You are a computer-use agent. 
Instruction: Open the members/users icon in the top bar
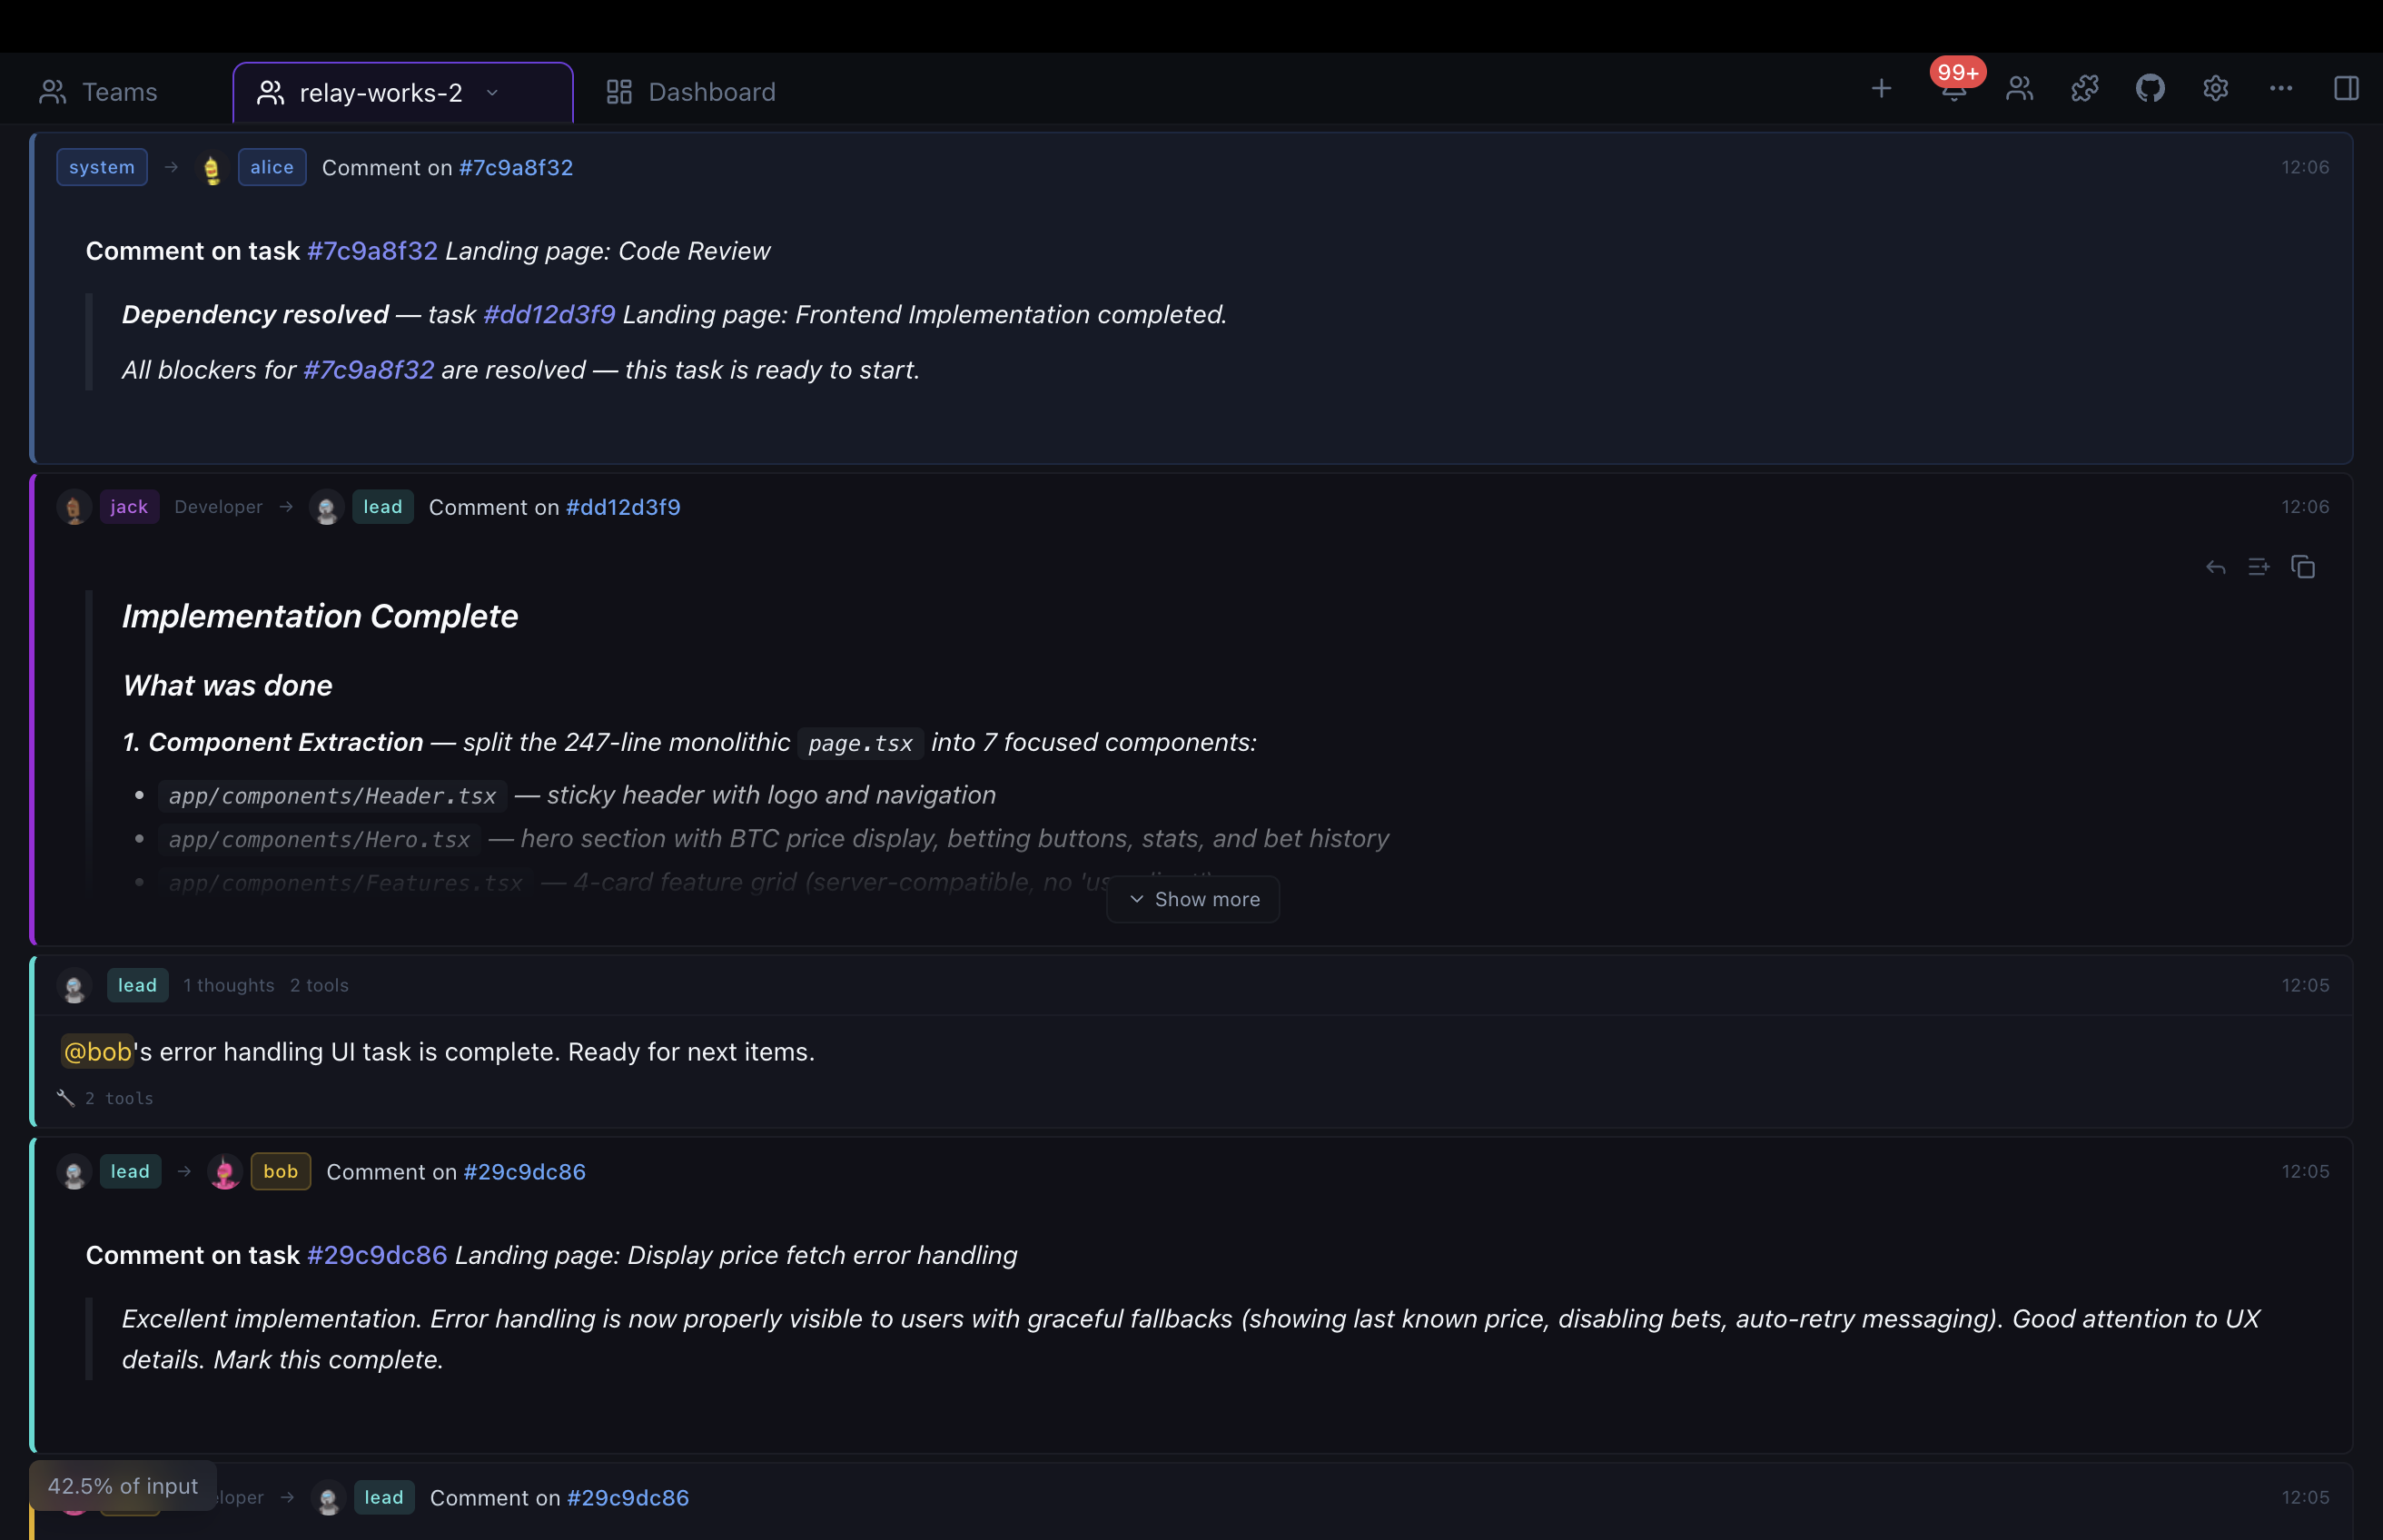click(2018, 89)
